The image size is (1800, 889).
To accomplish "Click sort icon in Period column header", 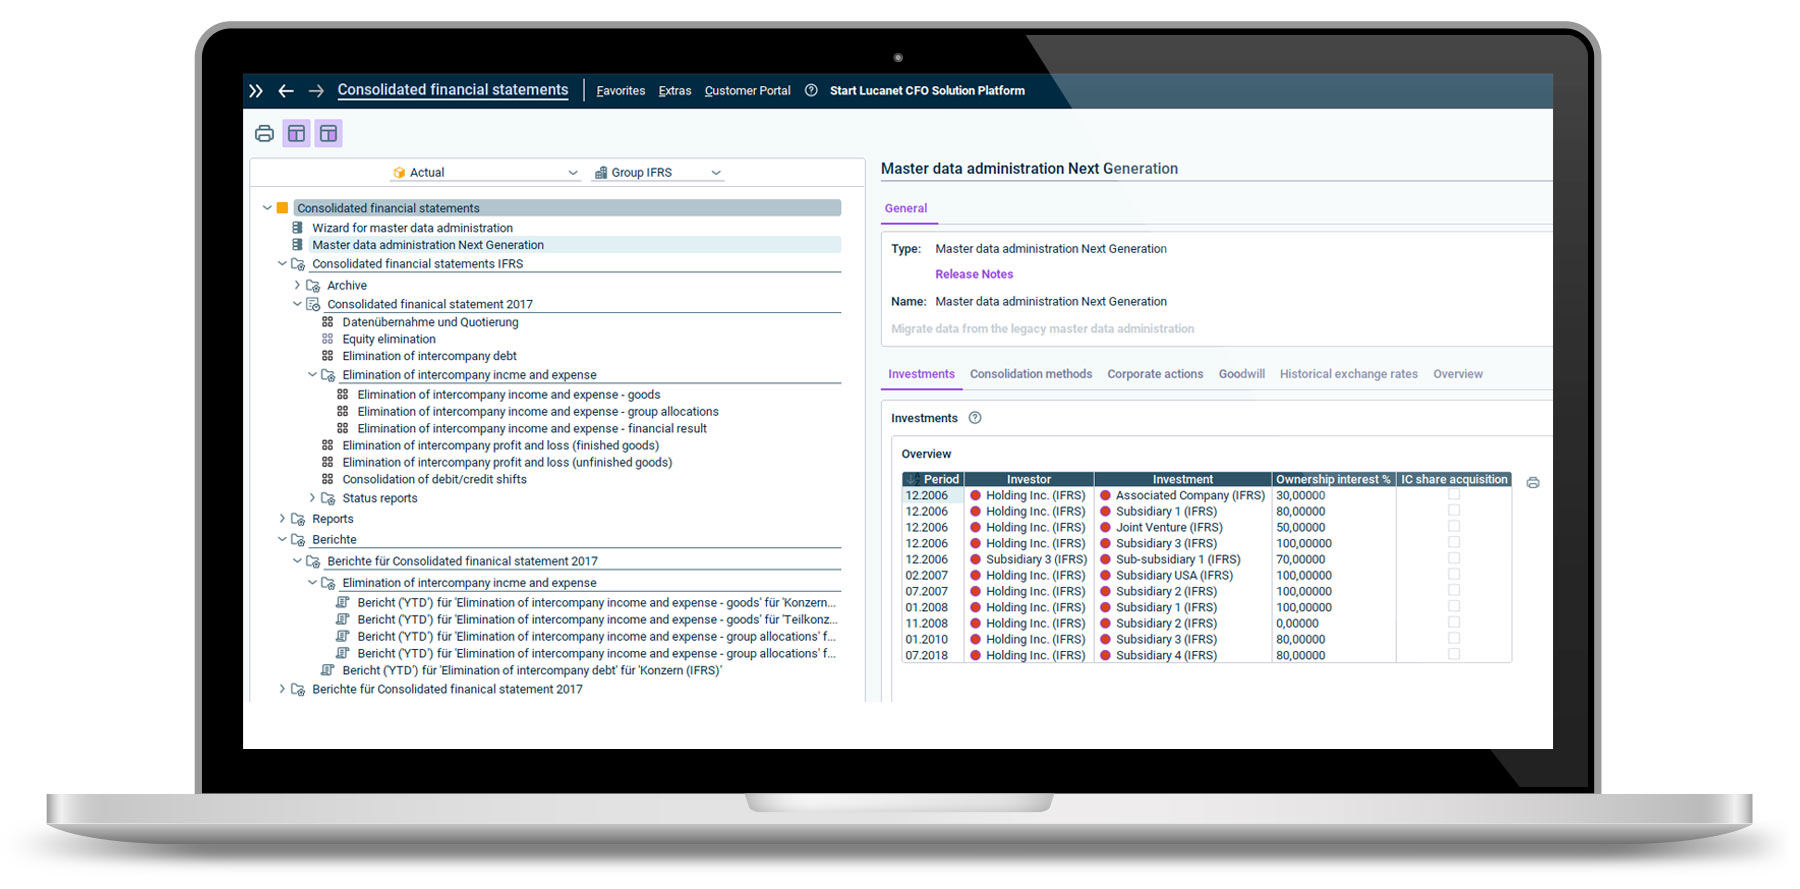I will (913, 479).
